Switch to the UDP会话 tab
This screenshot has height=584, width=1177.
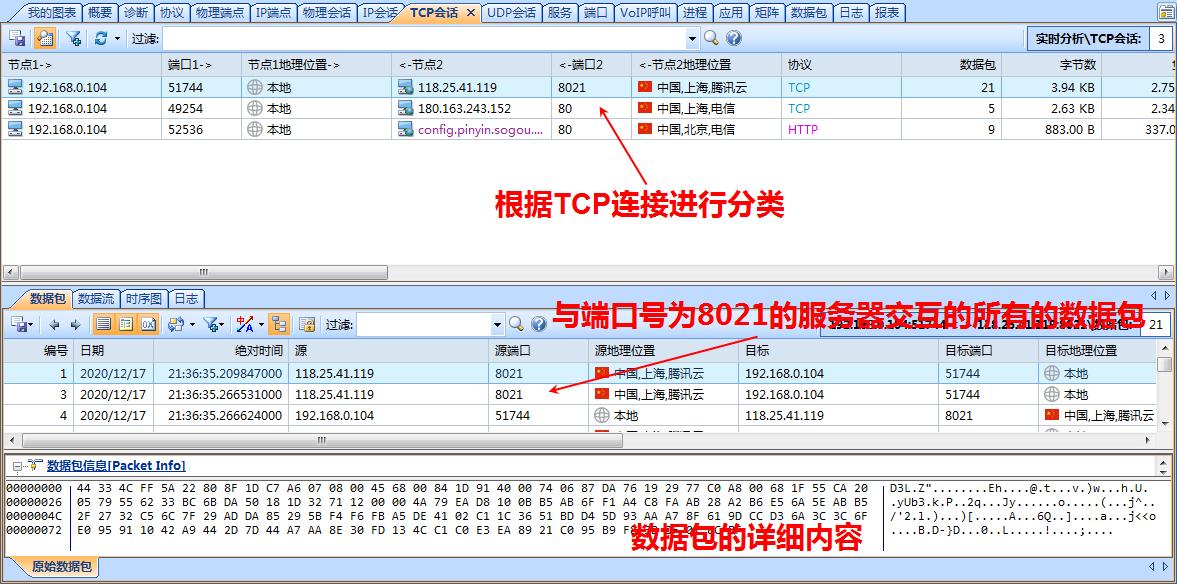[510, 13]
